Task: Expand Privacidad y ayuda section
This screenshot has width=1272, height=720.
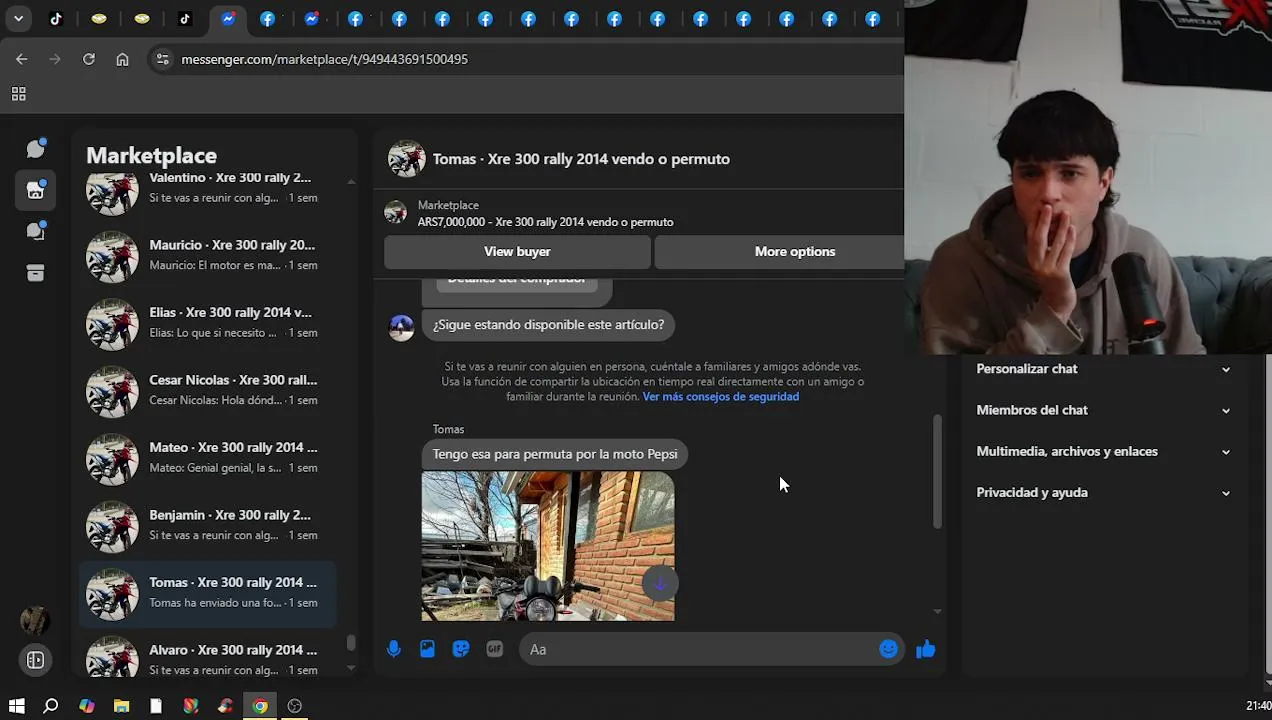Action: pyautogui.click(x=1103, y=492)
